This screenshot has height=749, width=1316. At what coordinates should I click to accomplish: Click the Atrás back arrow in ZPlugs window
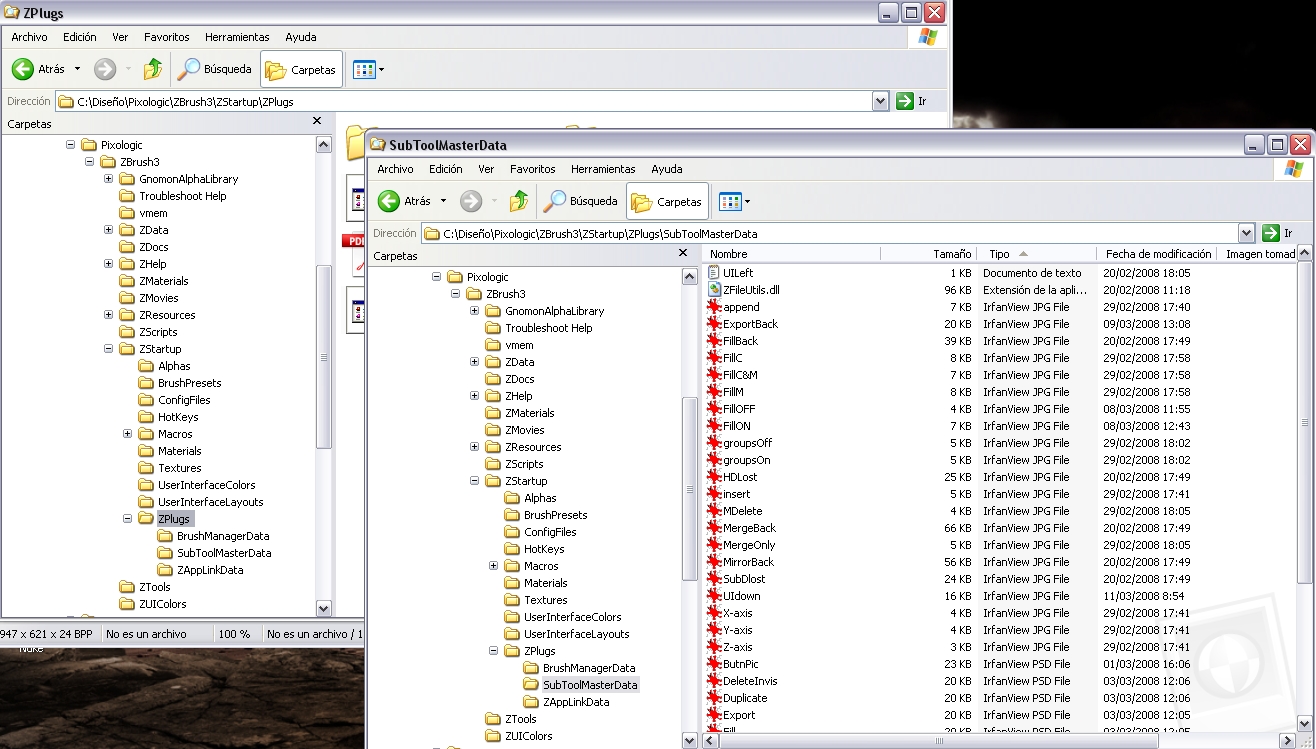23,69
